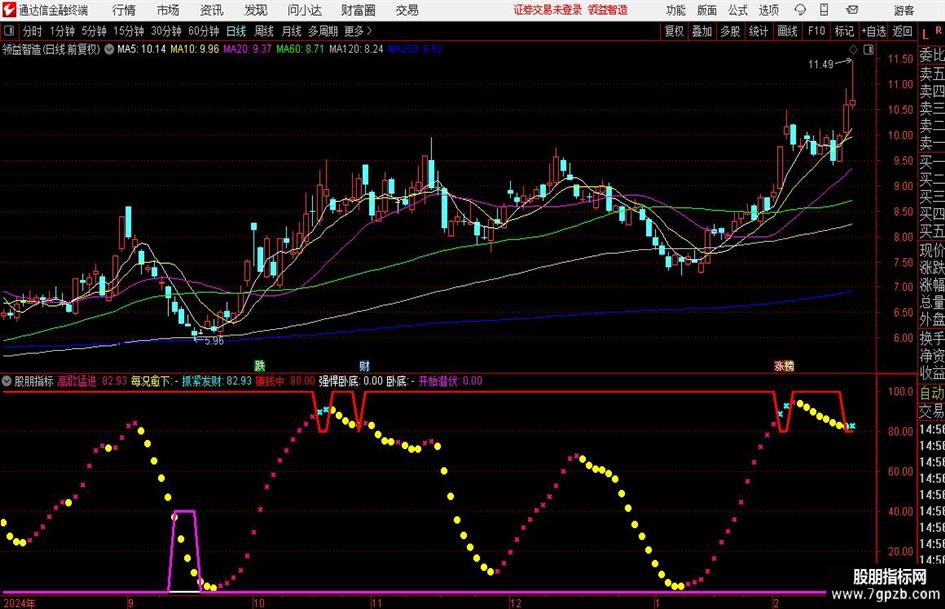Click the 叠加 overlay button
Image resolution: width=945 pixels, height=609 pixels.
pos(702,31)
